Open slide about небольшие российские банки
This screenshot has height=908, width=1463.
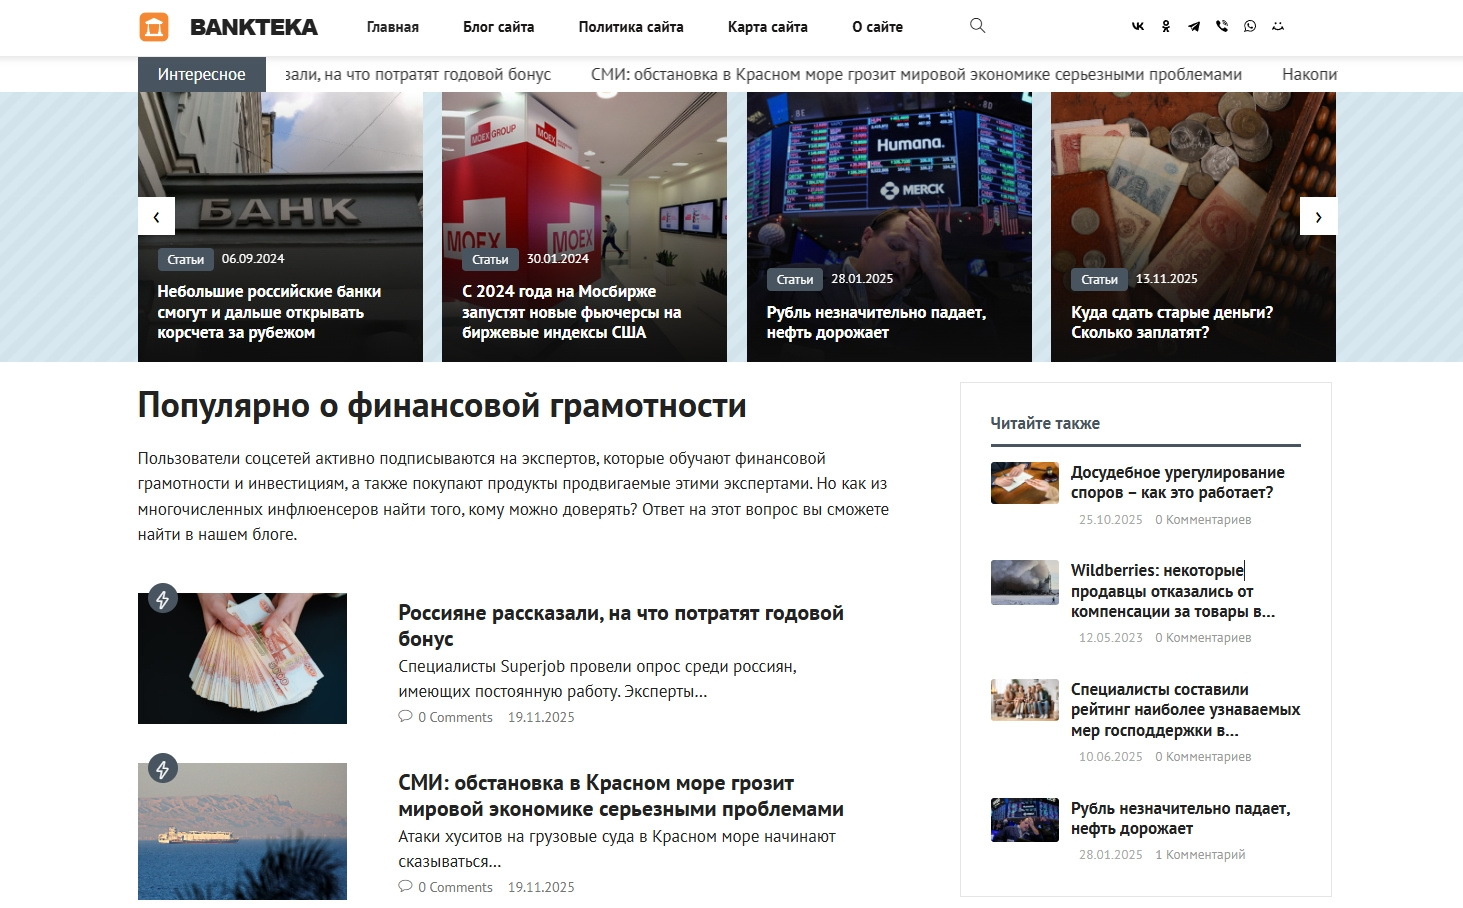click(269, 312)
